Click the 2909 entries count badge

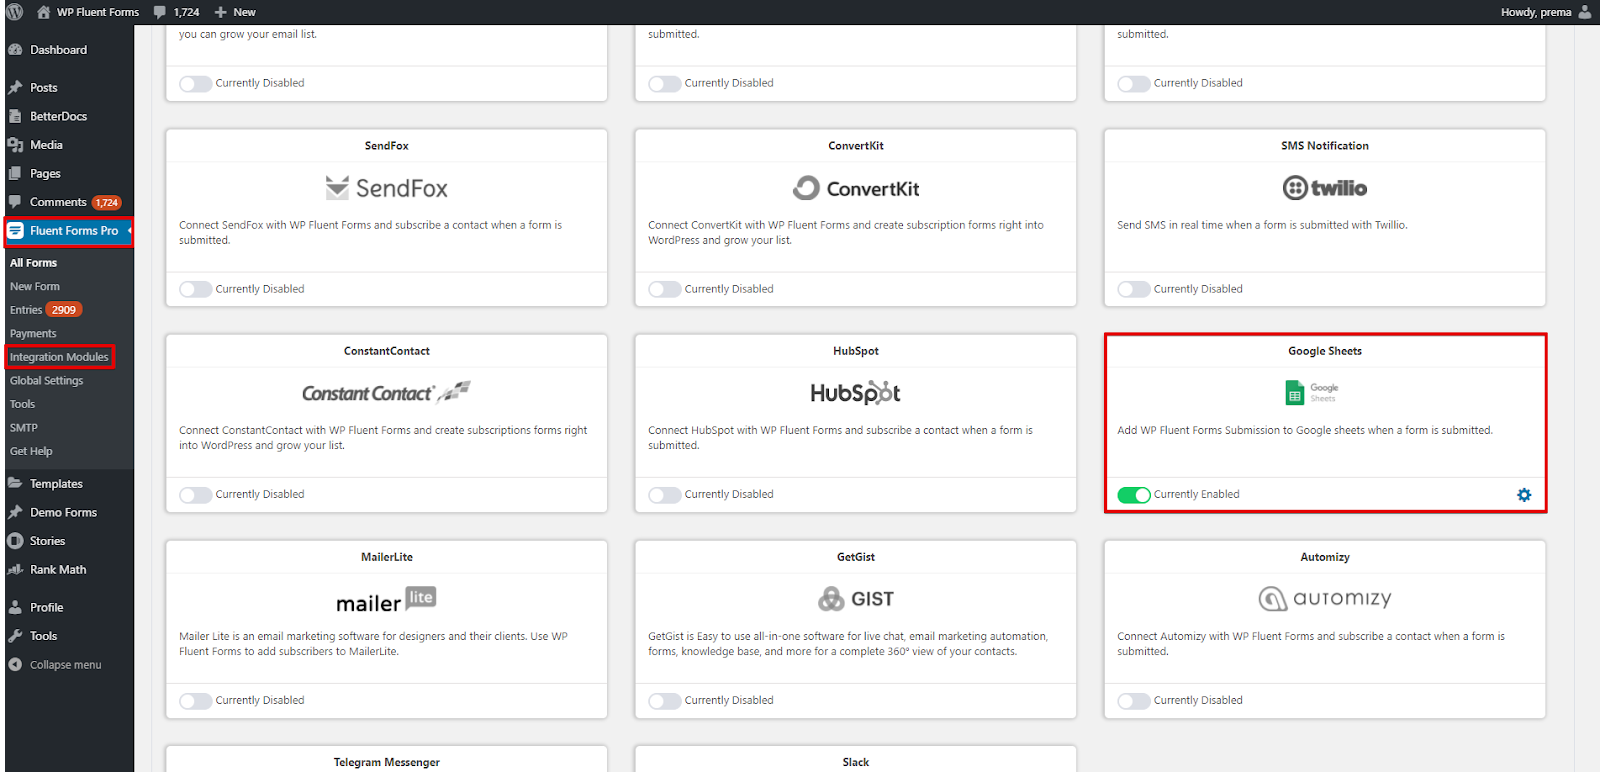pos(64,310)
